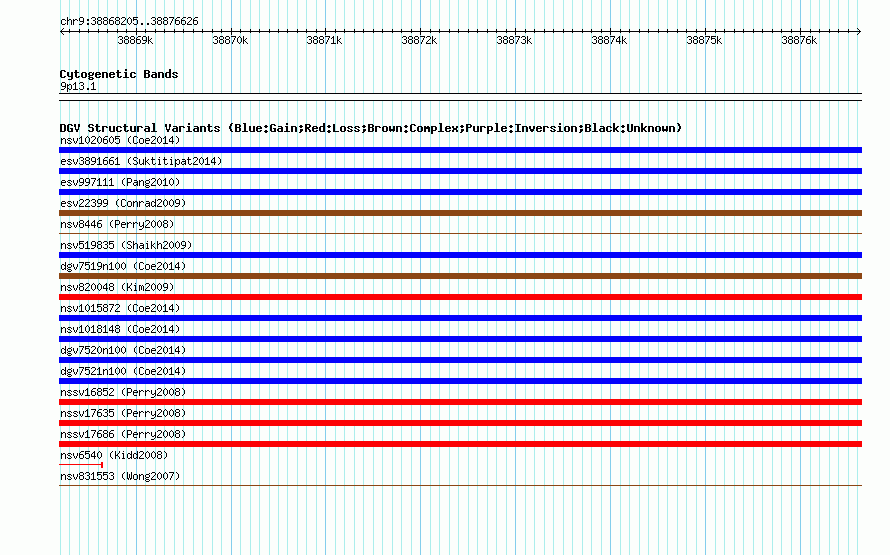
Task: Select the brown bar under dgv7519n100
Action: (460, 276)
